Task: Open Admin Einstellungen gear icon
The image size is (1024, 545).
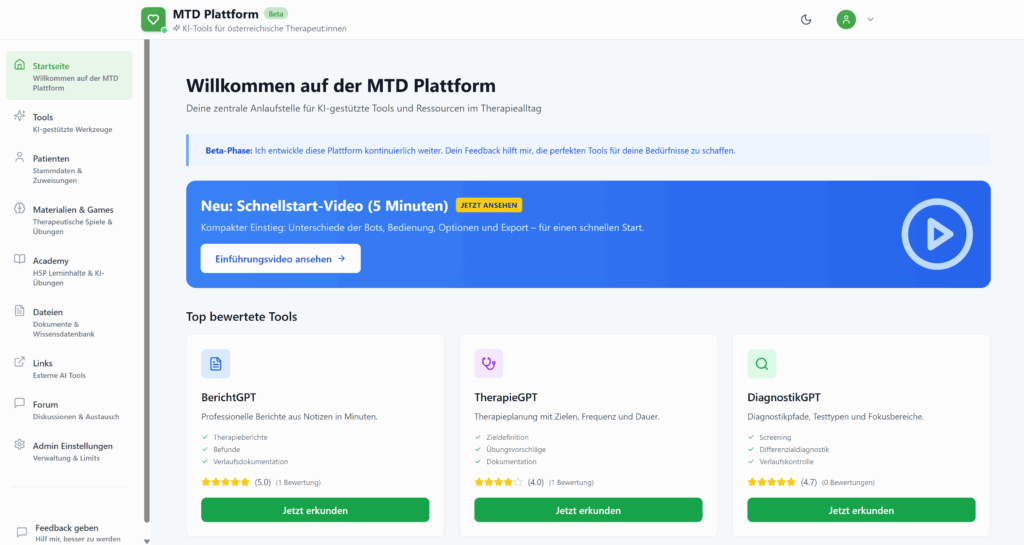Action: (x=20, y=445)
